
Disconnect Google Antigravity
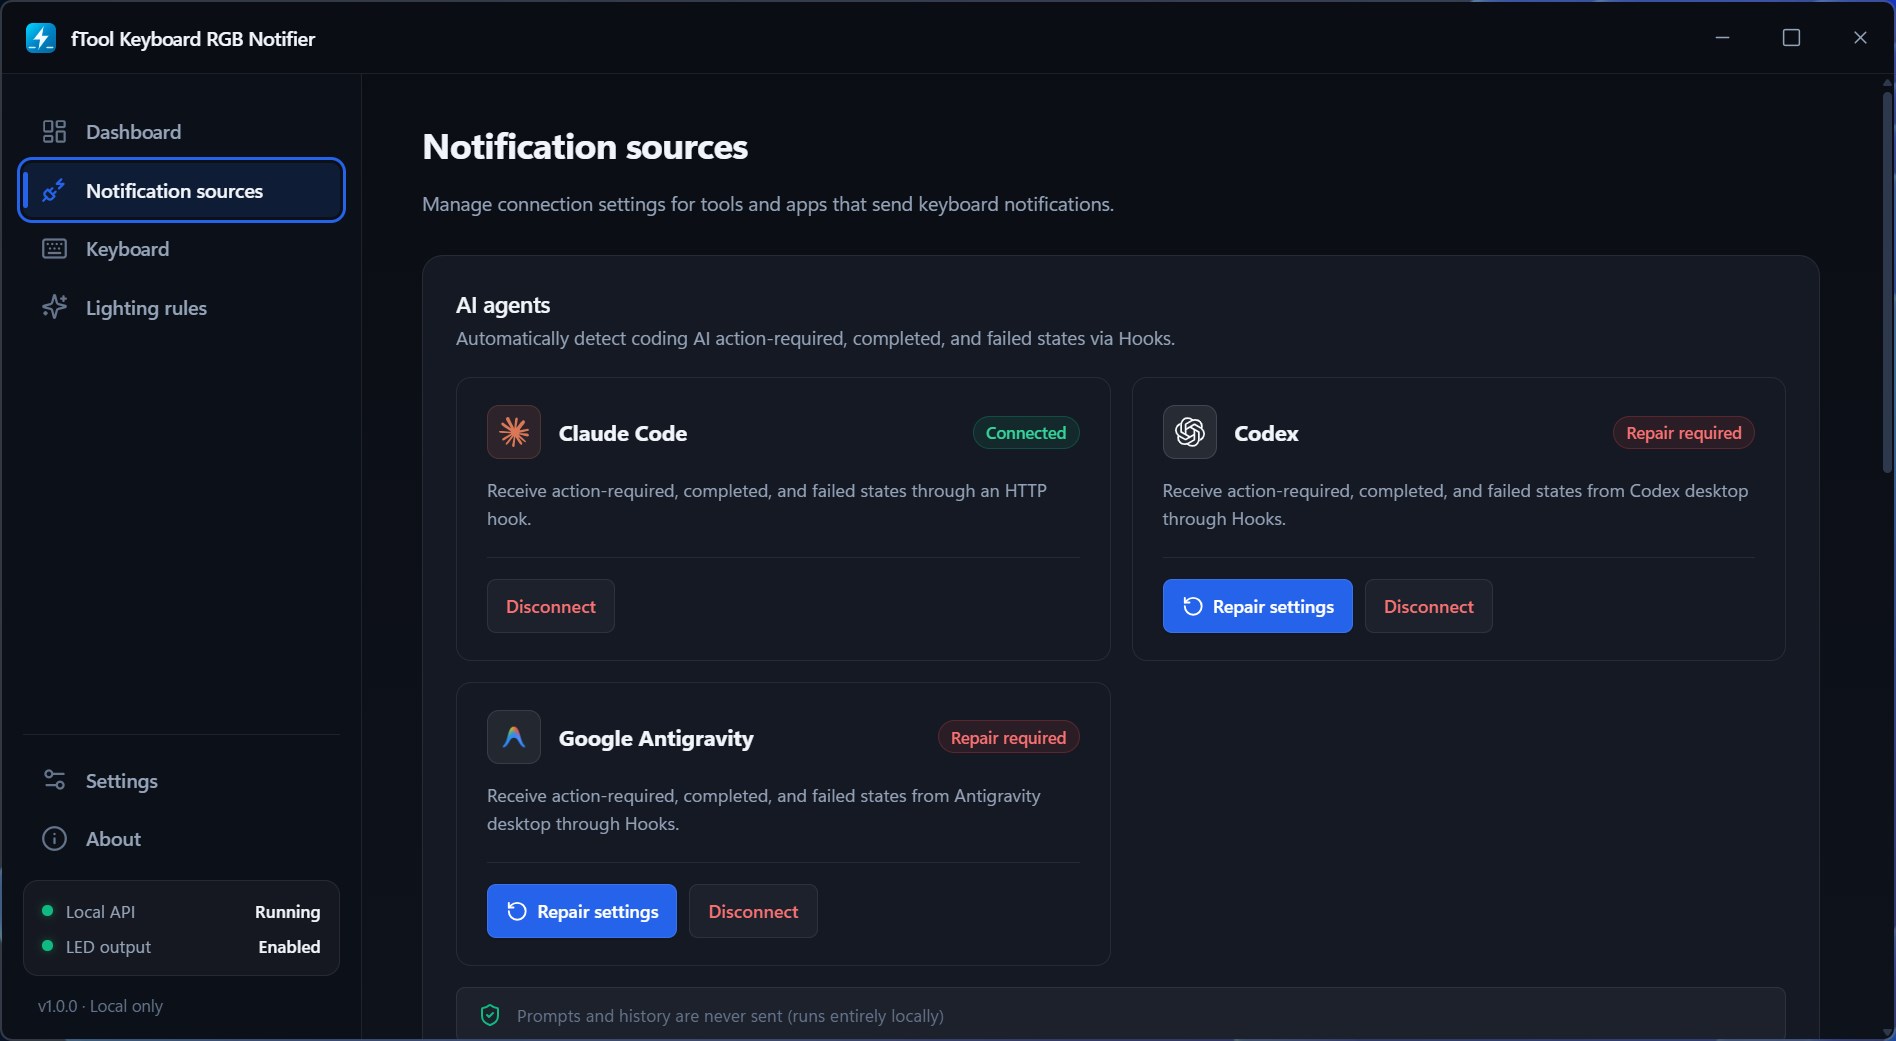(753, 911)
